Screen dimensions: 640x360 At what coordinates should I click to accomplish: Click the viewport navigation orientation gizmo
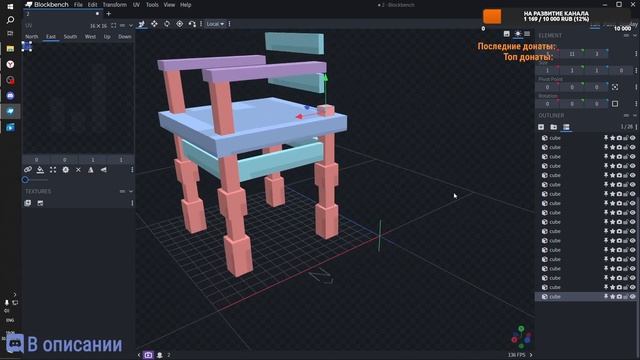click(521, 337)
